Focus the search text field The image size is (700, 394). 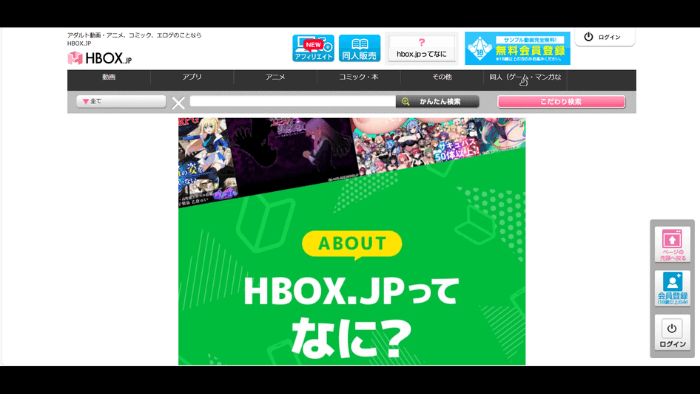click(293, 101)
